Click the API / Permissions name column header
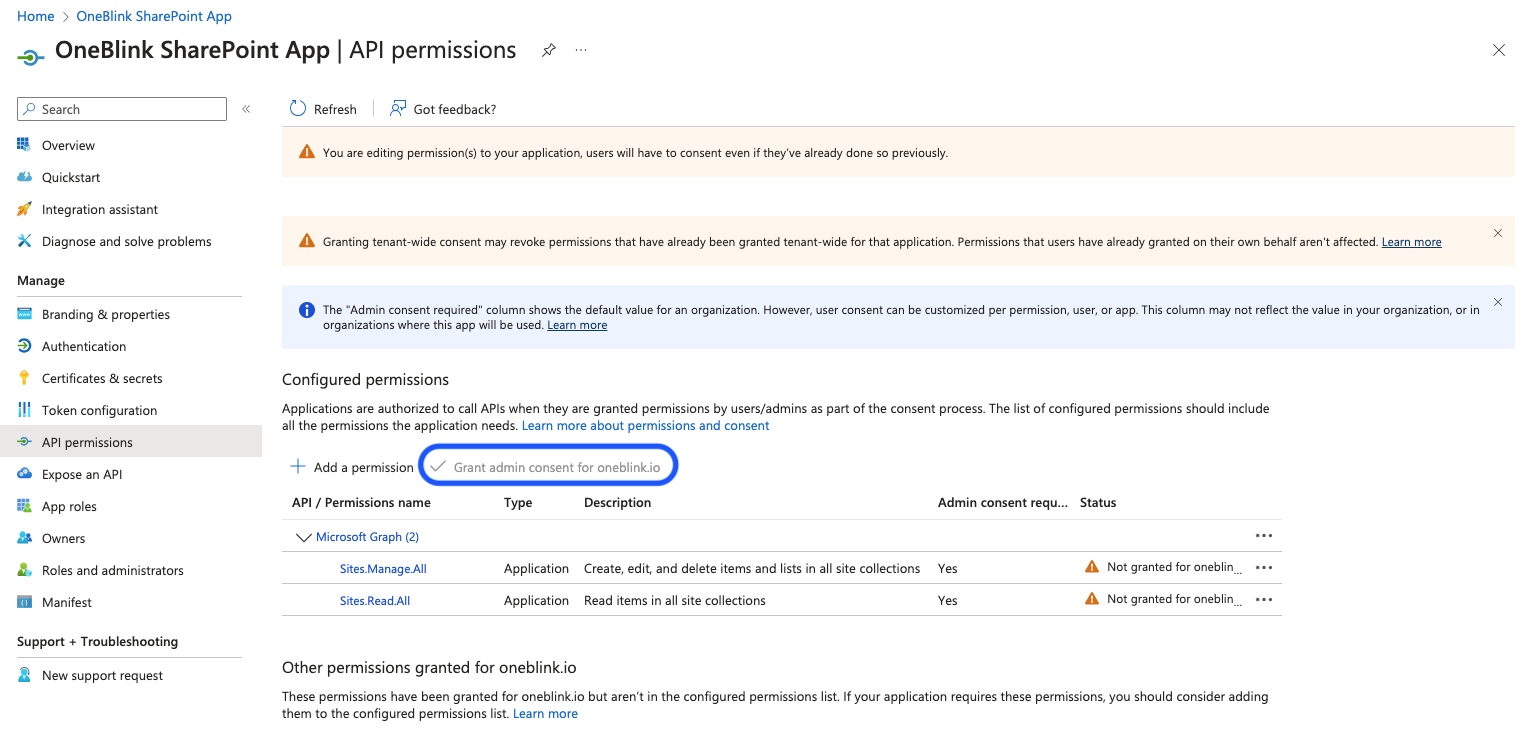The width and height of the screenshot is (1531, 744). 361,502
